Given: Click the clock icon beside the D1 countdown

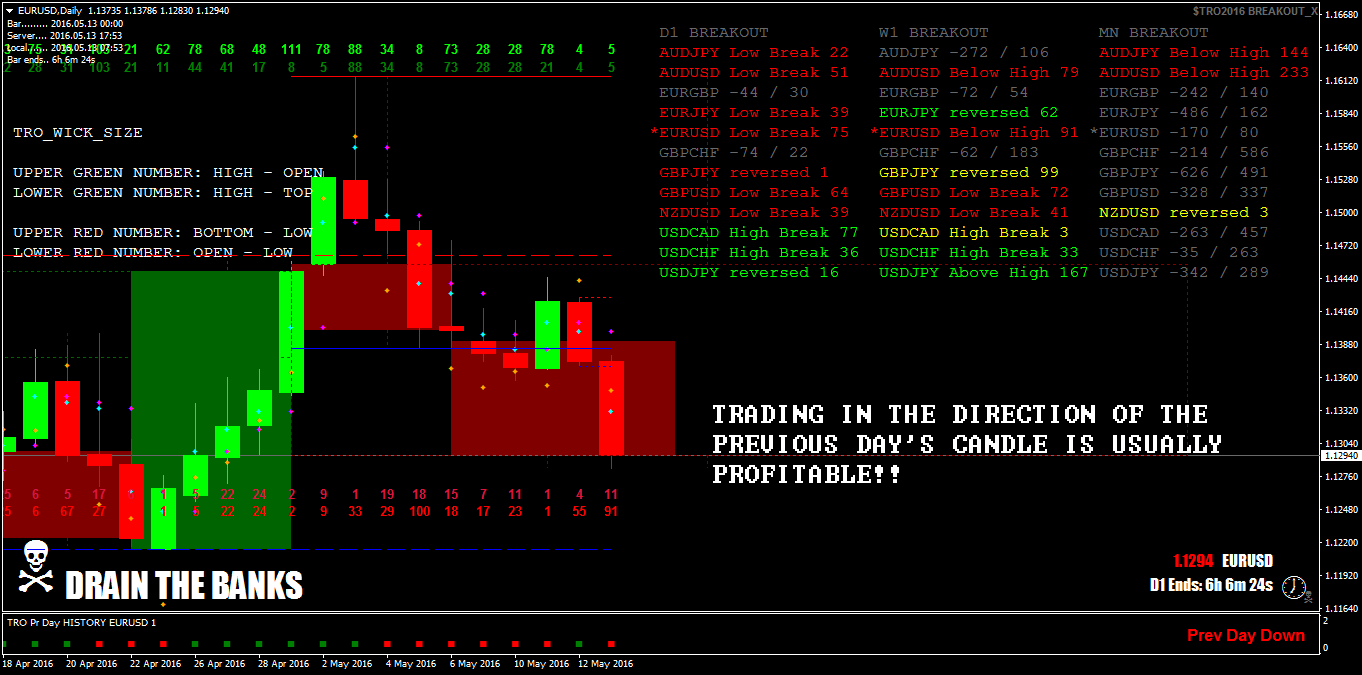Looking at the screenshot, I should tap(1293, 588).
